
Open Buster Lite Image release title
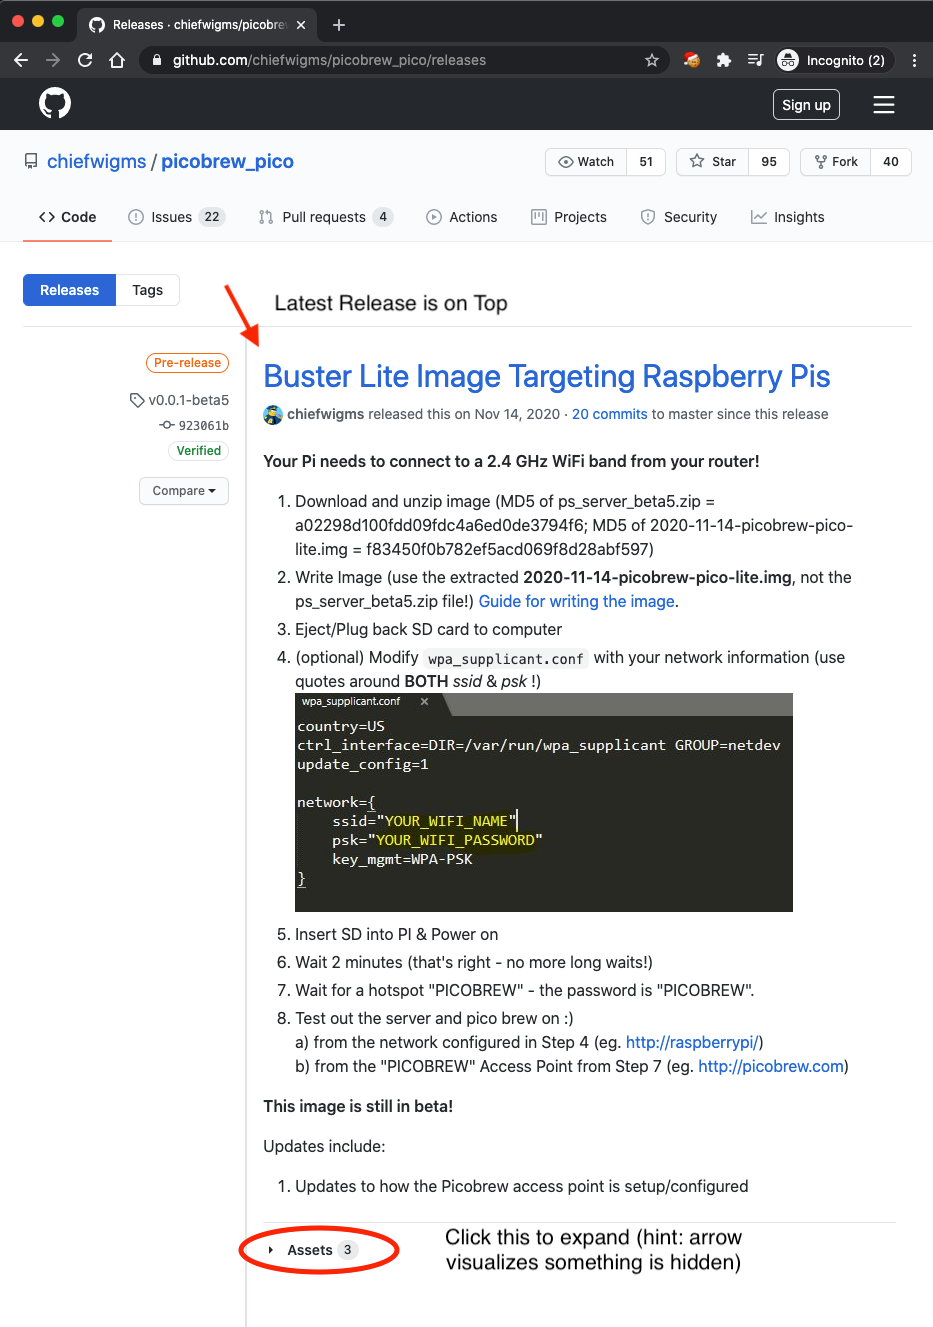tap(547, 376)
